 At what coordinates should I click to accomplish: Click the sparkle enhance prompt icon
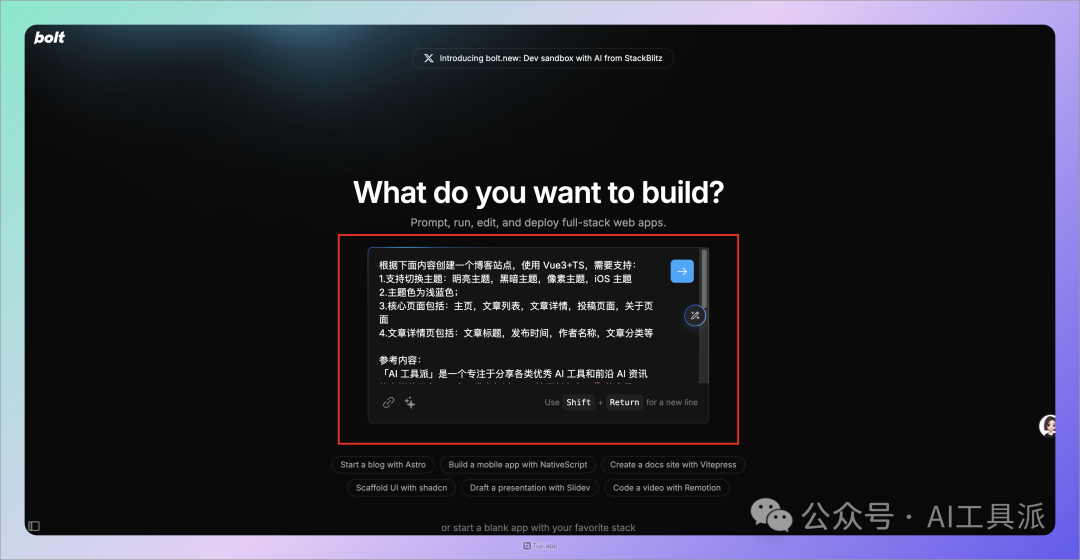[x=410, y=402]
